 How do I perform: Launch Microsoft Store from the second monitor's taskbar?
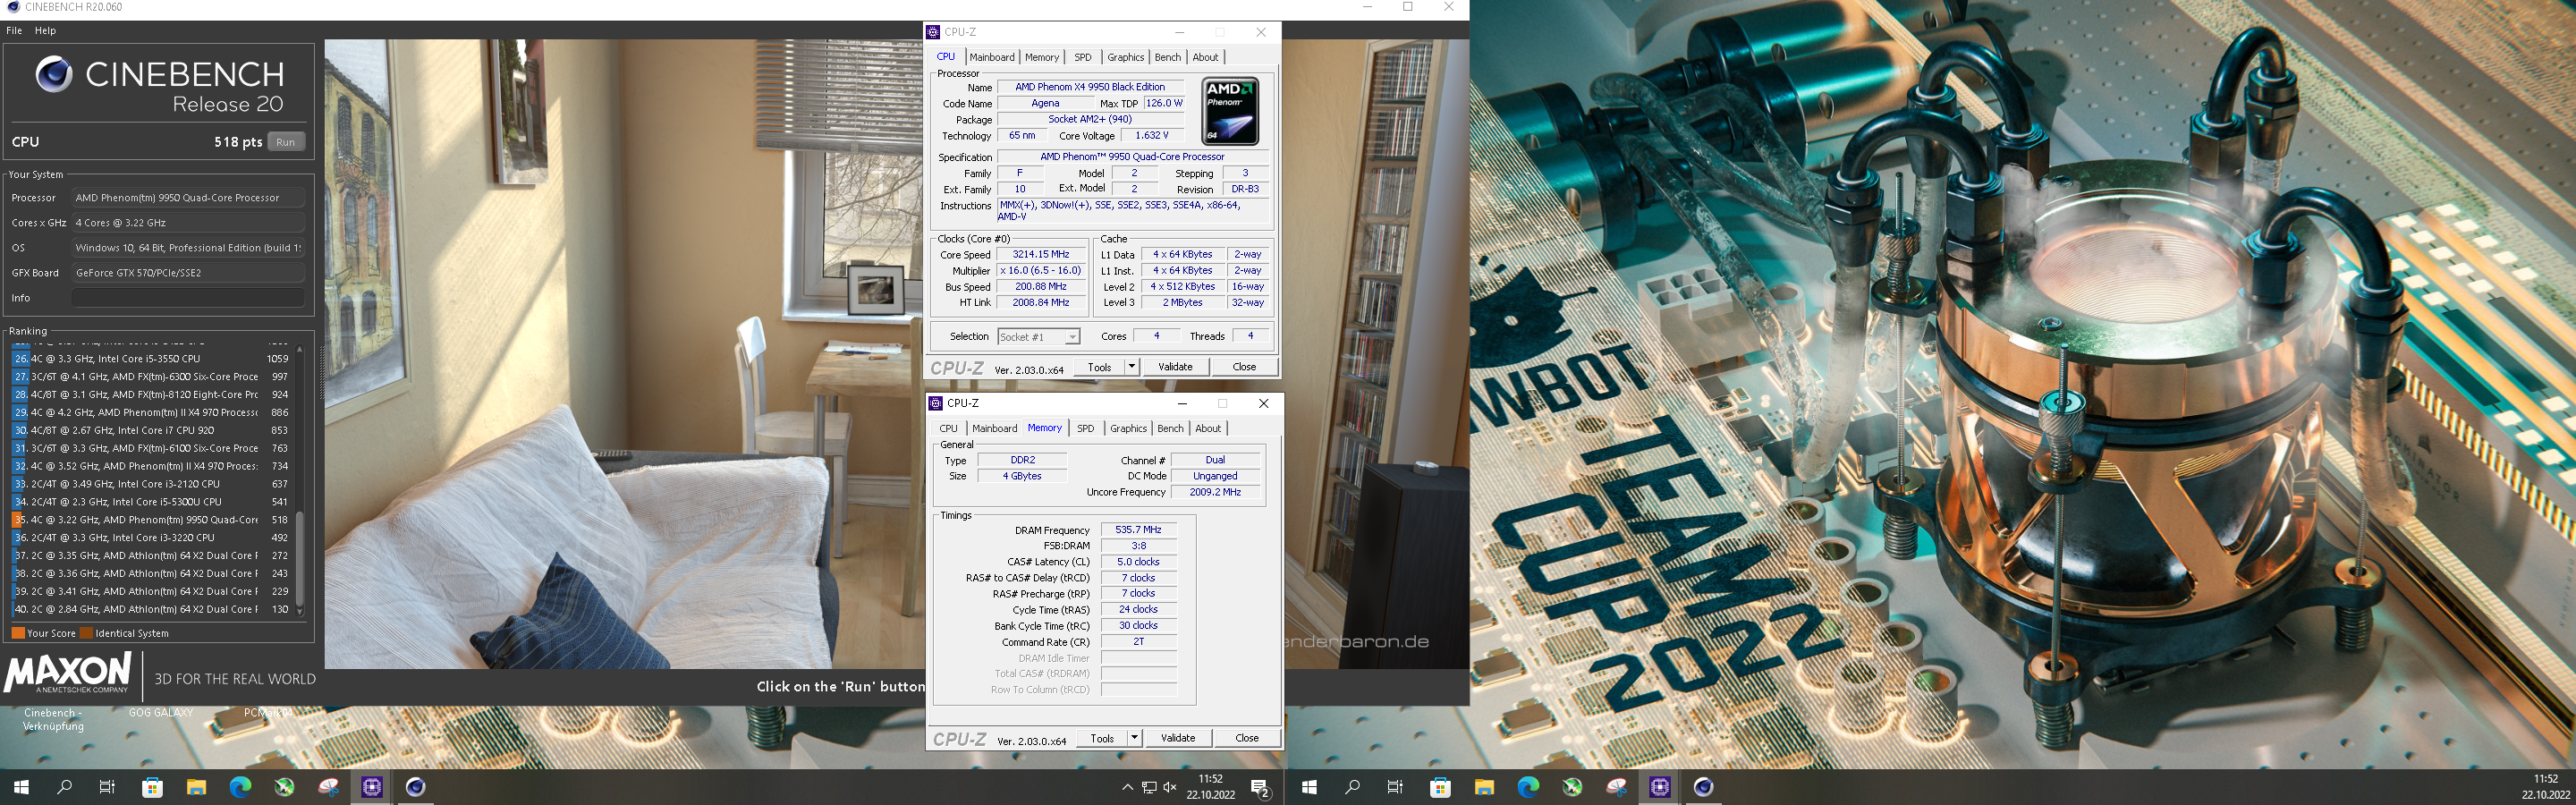[x=1440, y=787]
